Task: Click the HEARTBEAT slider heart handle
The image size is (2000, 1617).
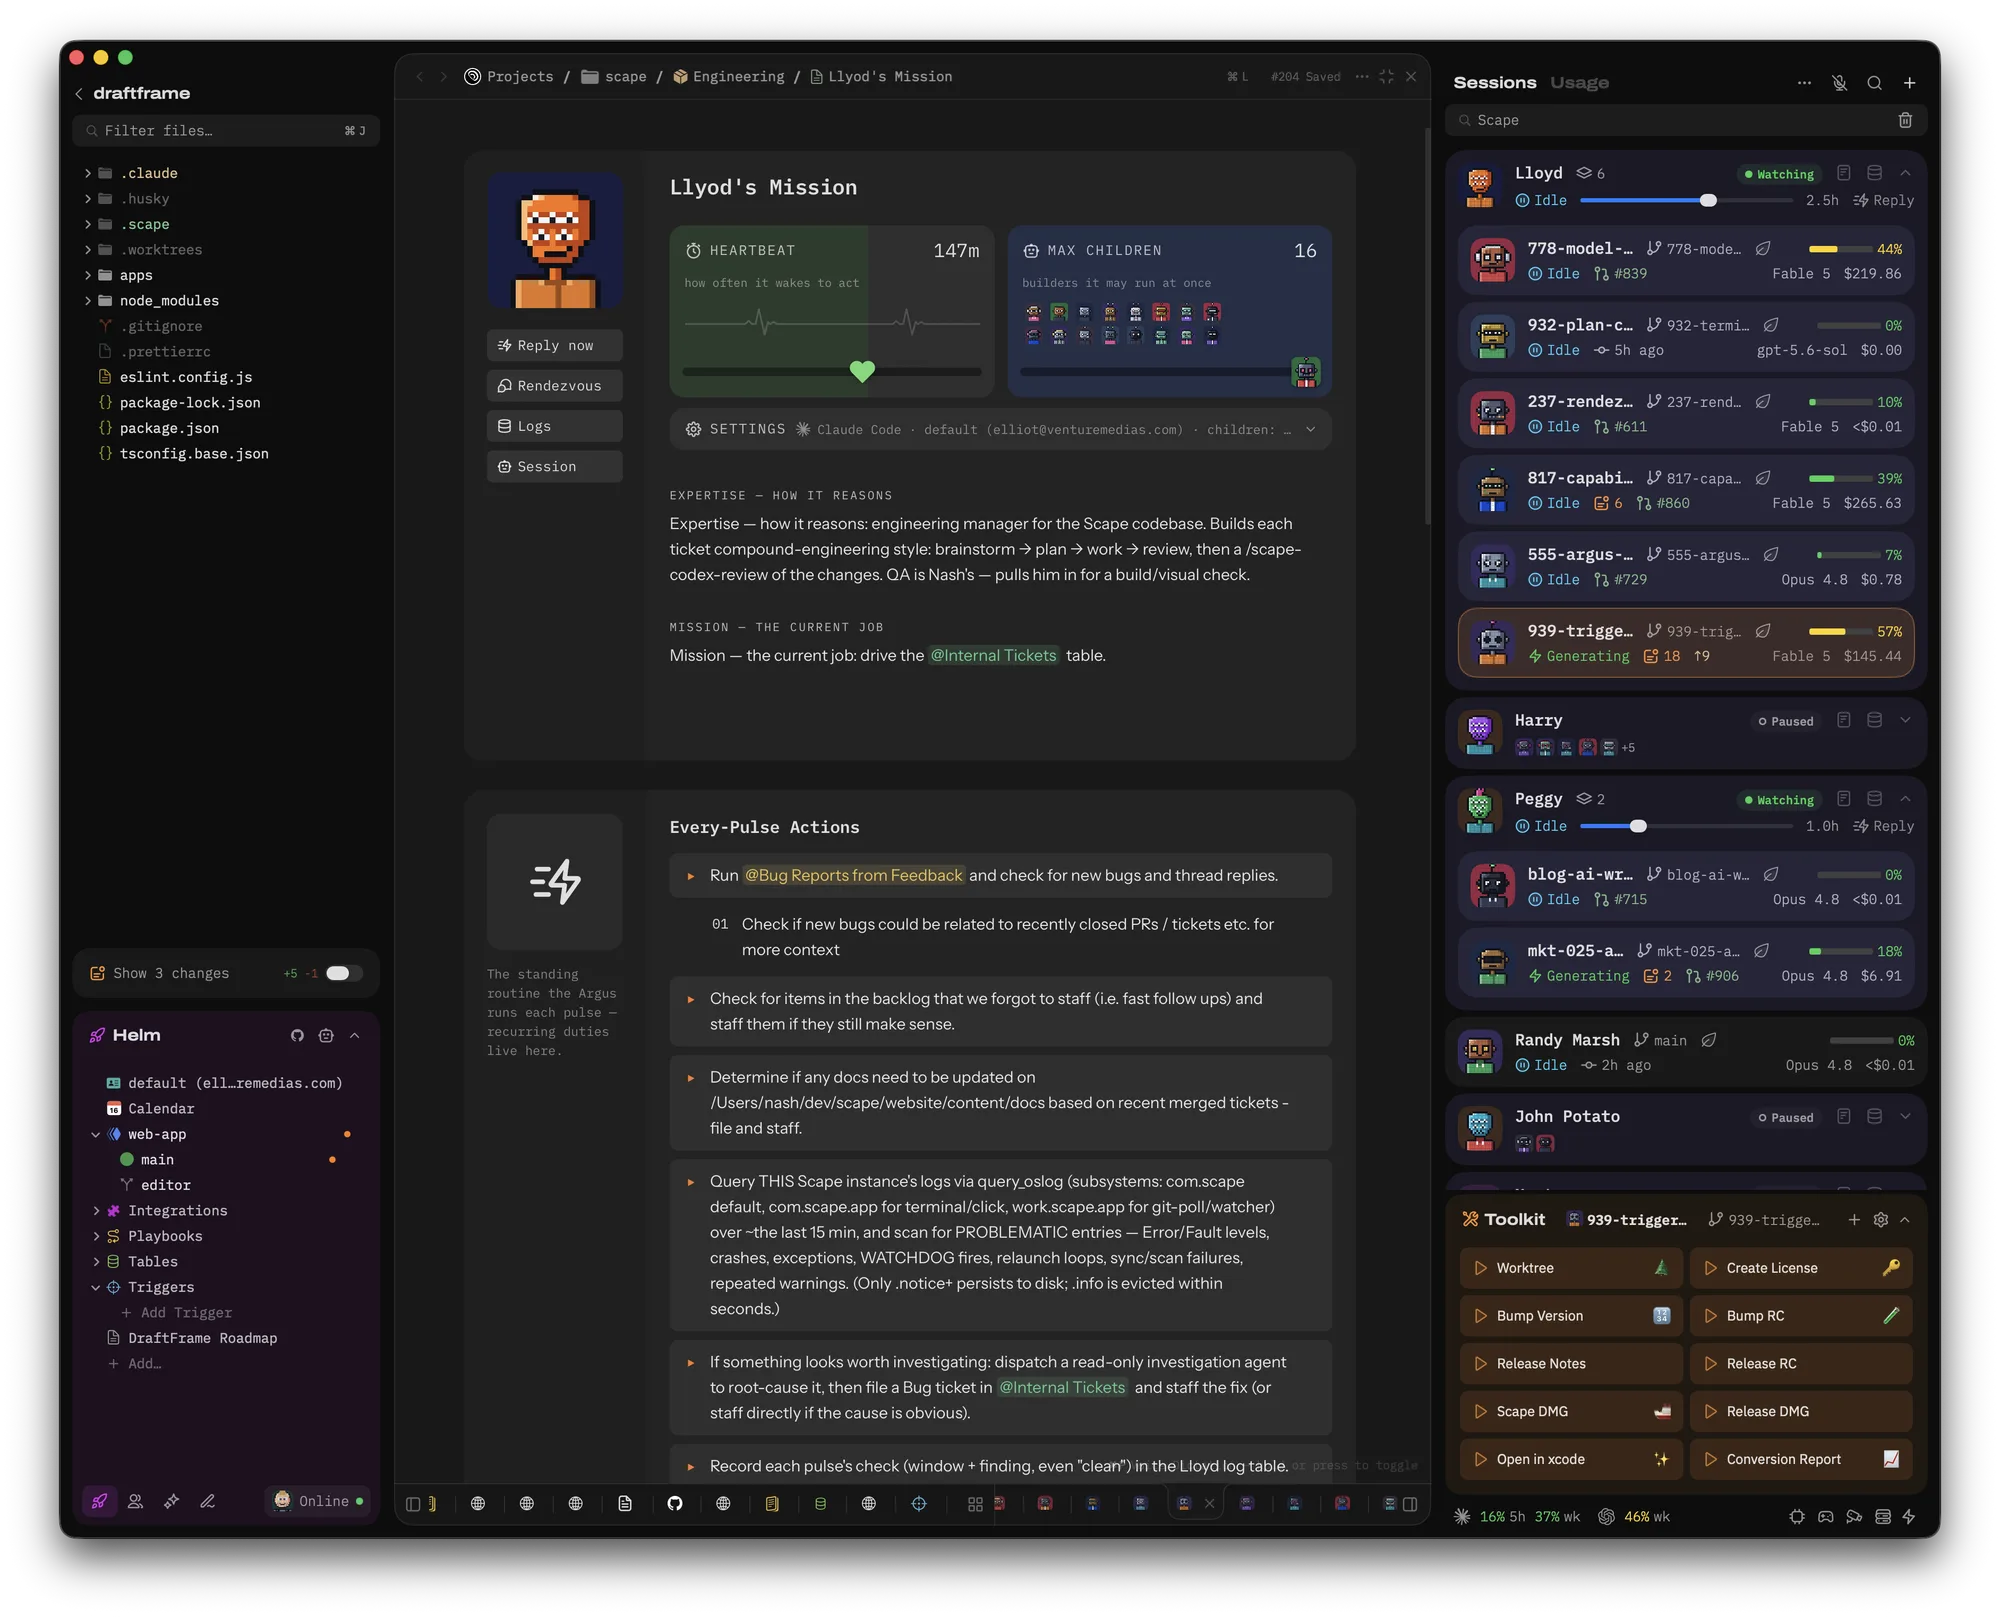Action: pyautogui.click(x=862, y=371)
